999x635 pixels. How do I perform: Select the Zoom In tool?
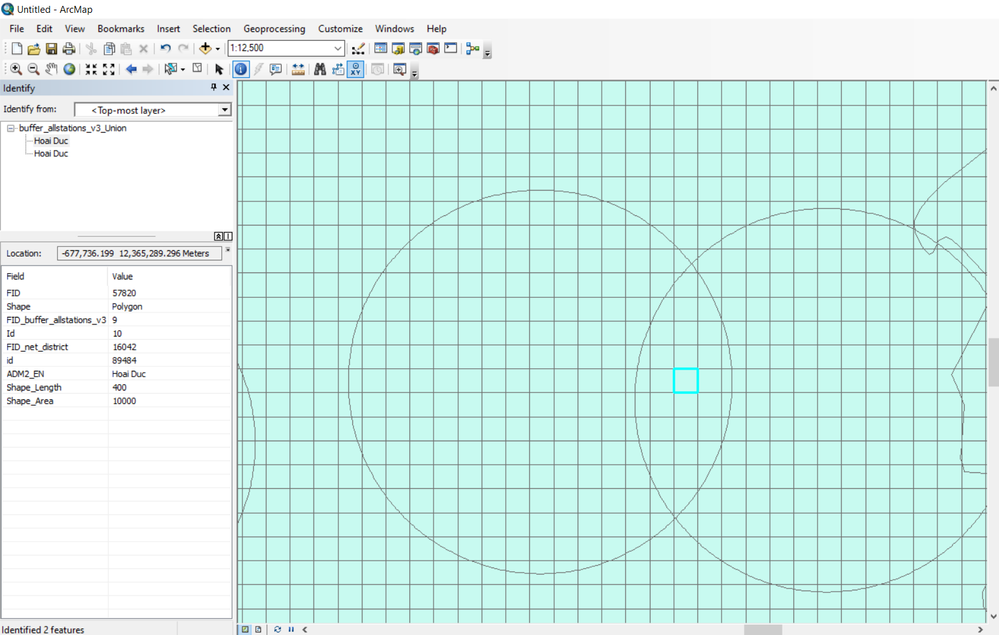click(x=16, y=69)
